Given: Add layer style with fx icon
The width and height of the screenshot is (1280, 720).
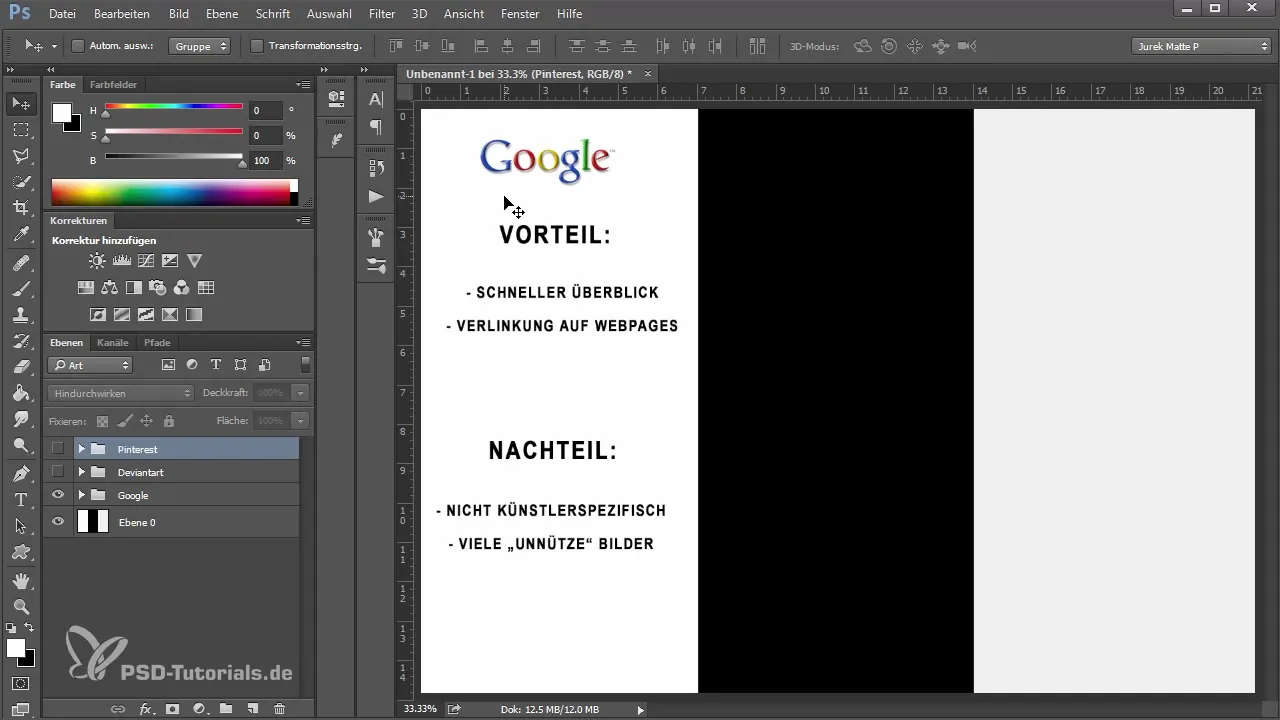Looking at the screenshot, I should click(146, 708).
